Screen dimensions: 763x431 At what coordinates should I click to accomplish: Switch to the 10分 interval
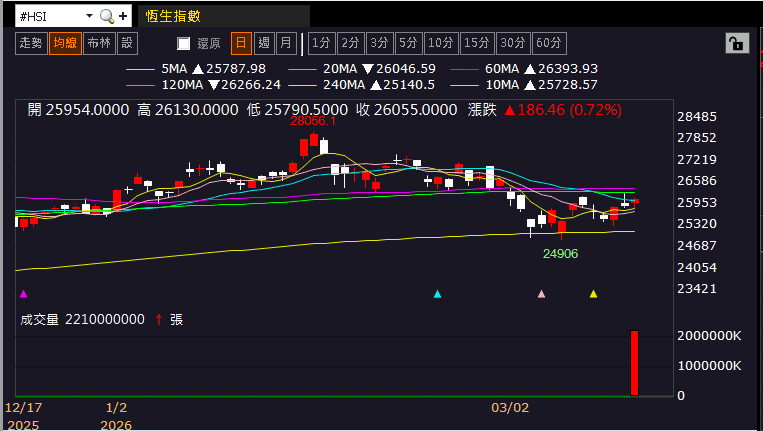[x=441, y=43]
